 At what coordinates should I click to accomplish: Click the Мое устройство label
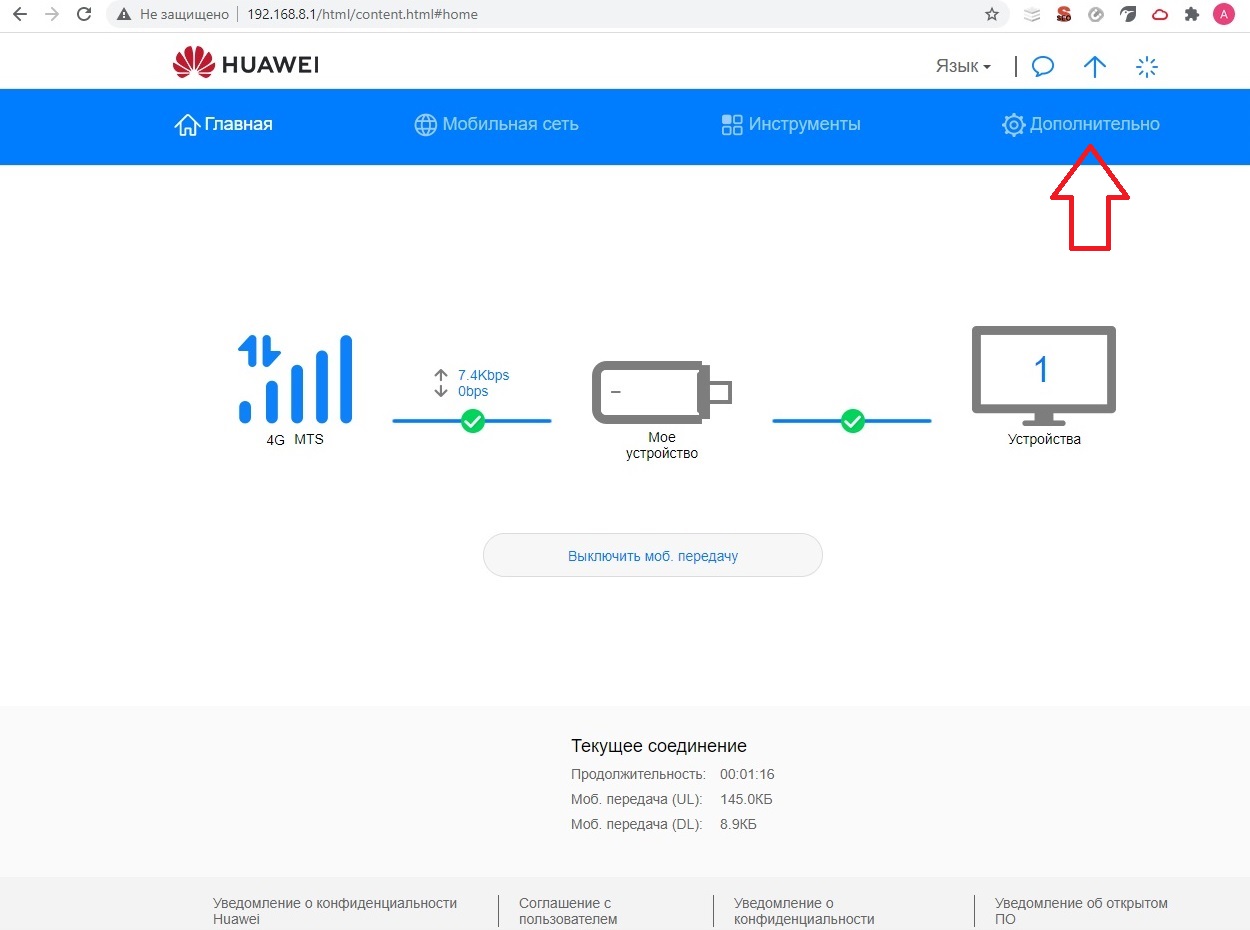tap(662, 445)
